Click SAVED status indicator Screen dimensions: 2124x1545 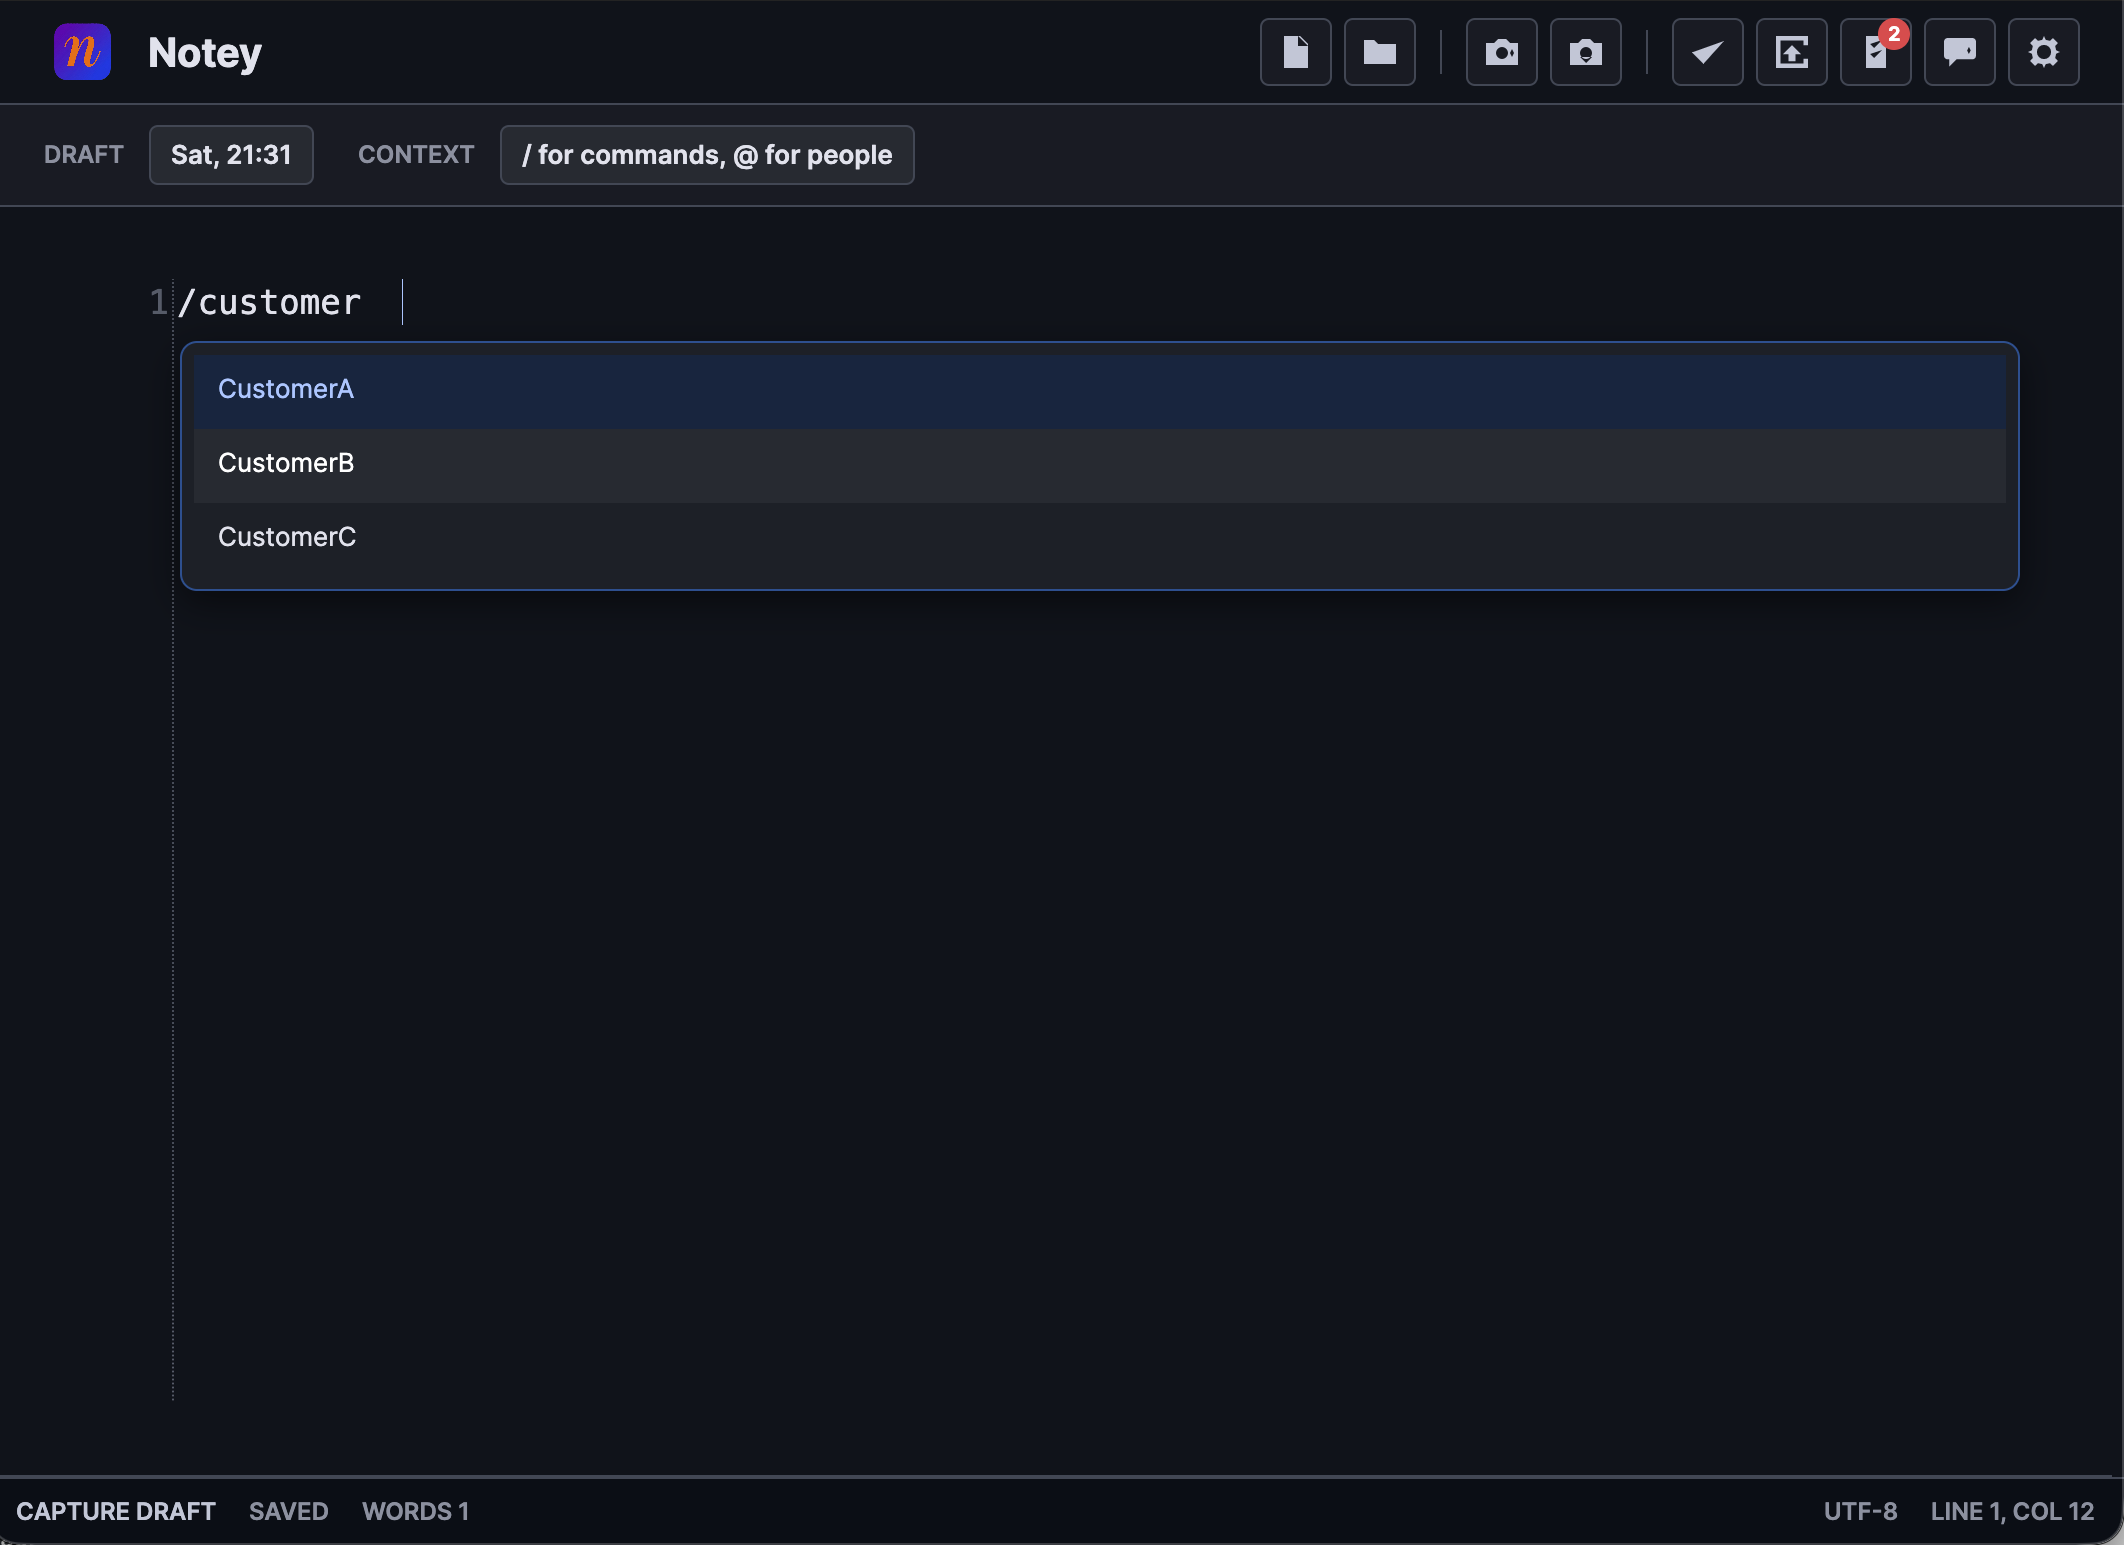point(288,1511)
